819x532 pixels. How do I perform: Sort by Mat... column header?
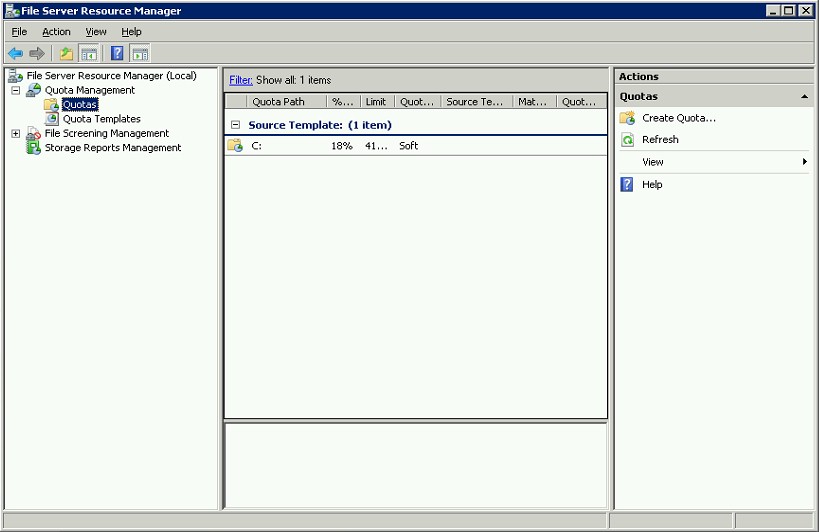coord(534,102)
